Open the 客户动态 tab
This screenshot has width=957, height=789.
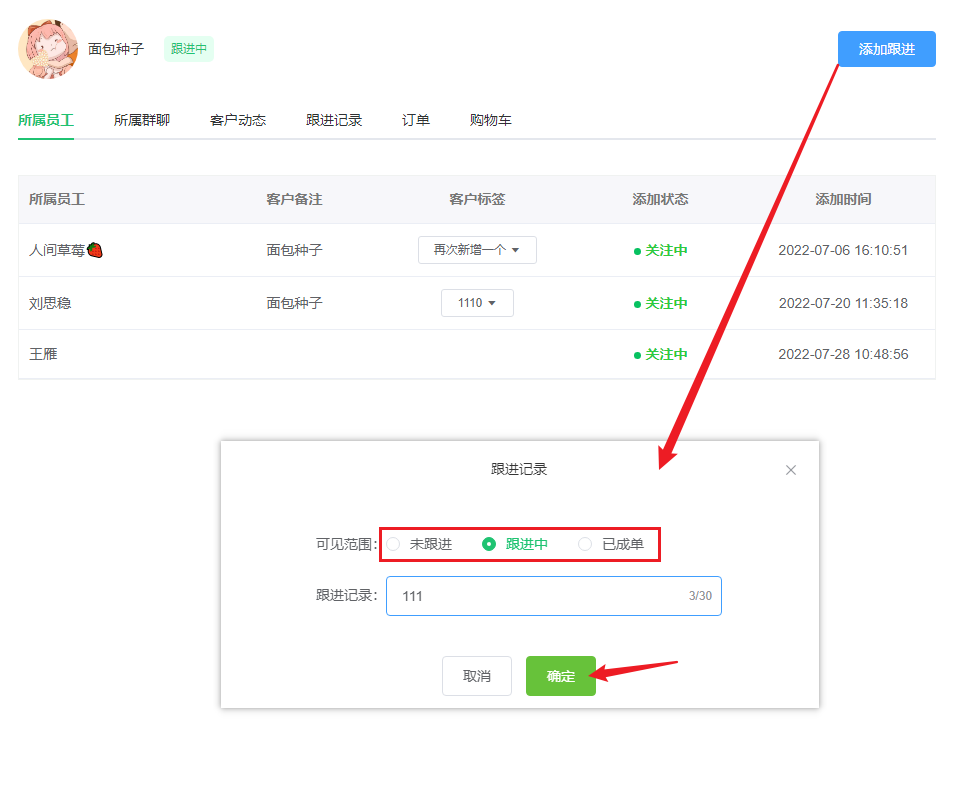[x=238, y=119]
